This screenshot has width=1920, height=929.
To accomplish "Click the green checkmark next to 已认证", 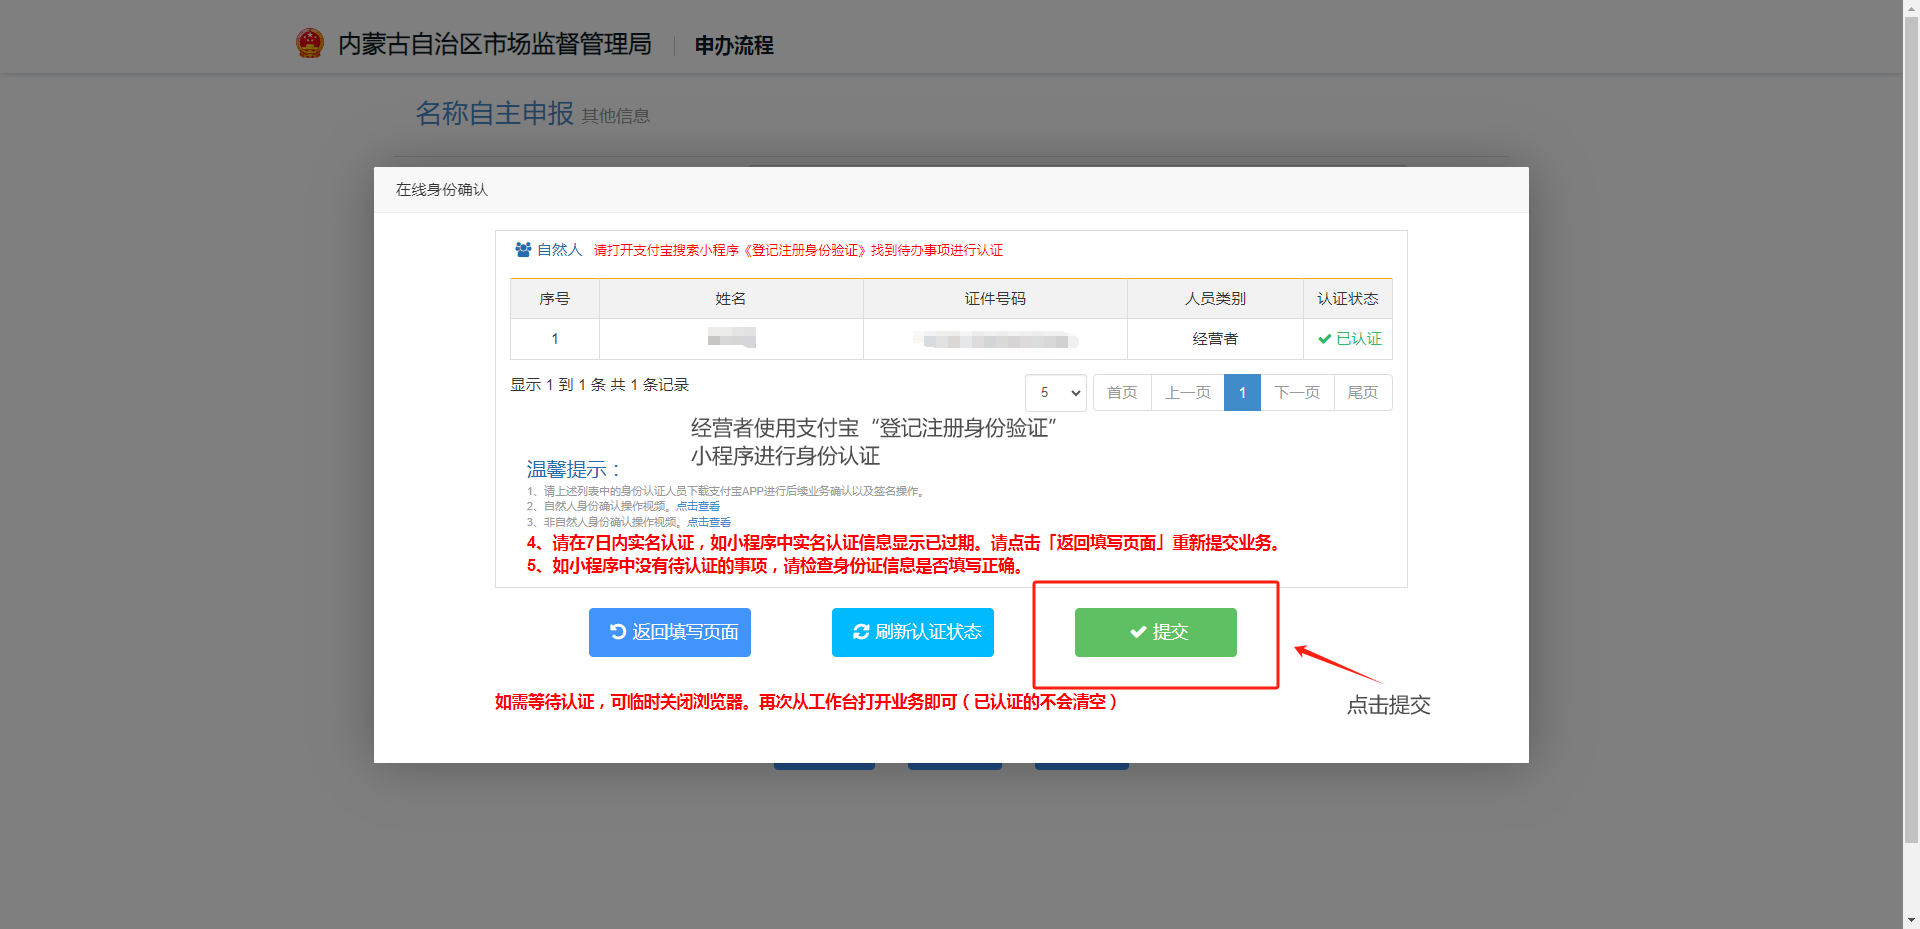I will 1324,339.
